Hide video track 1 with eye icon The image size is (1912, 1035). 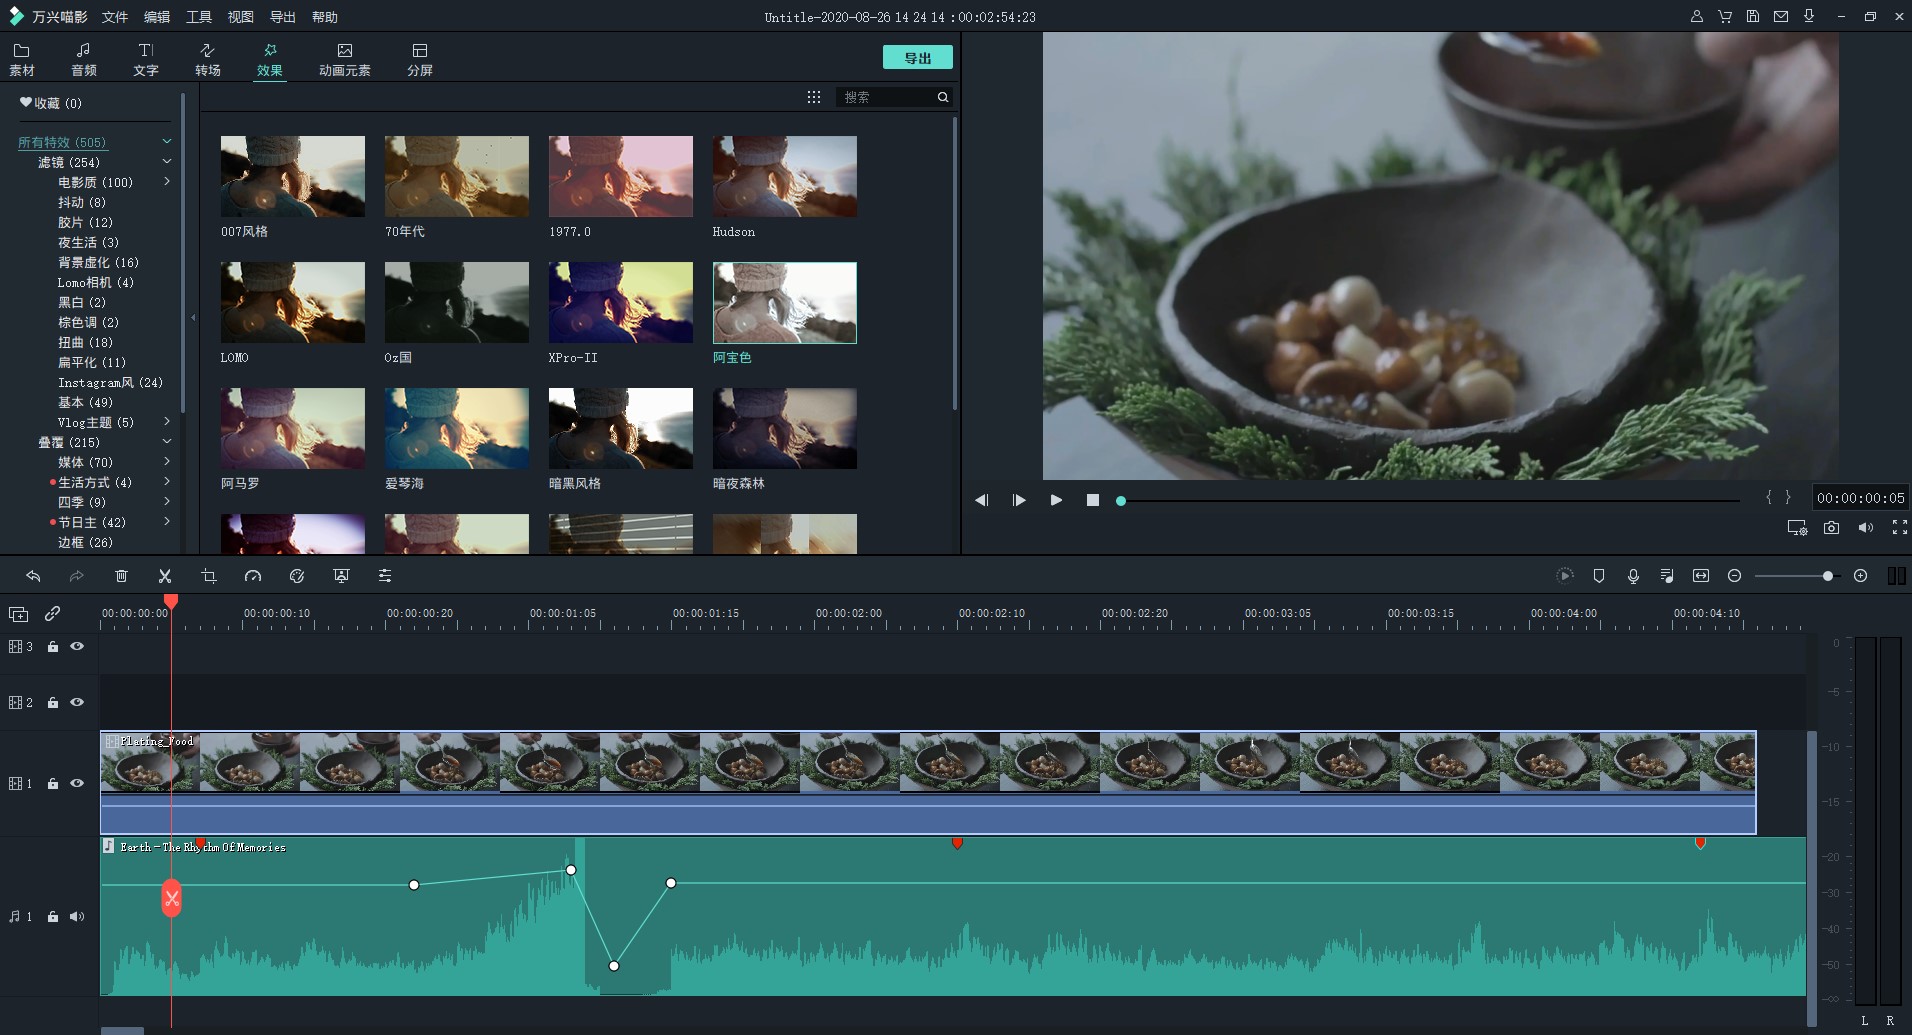pyautogui.click(x=77, y=784)
